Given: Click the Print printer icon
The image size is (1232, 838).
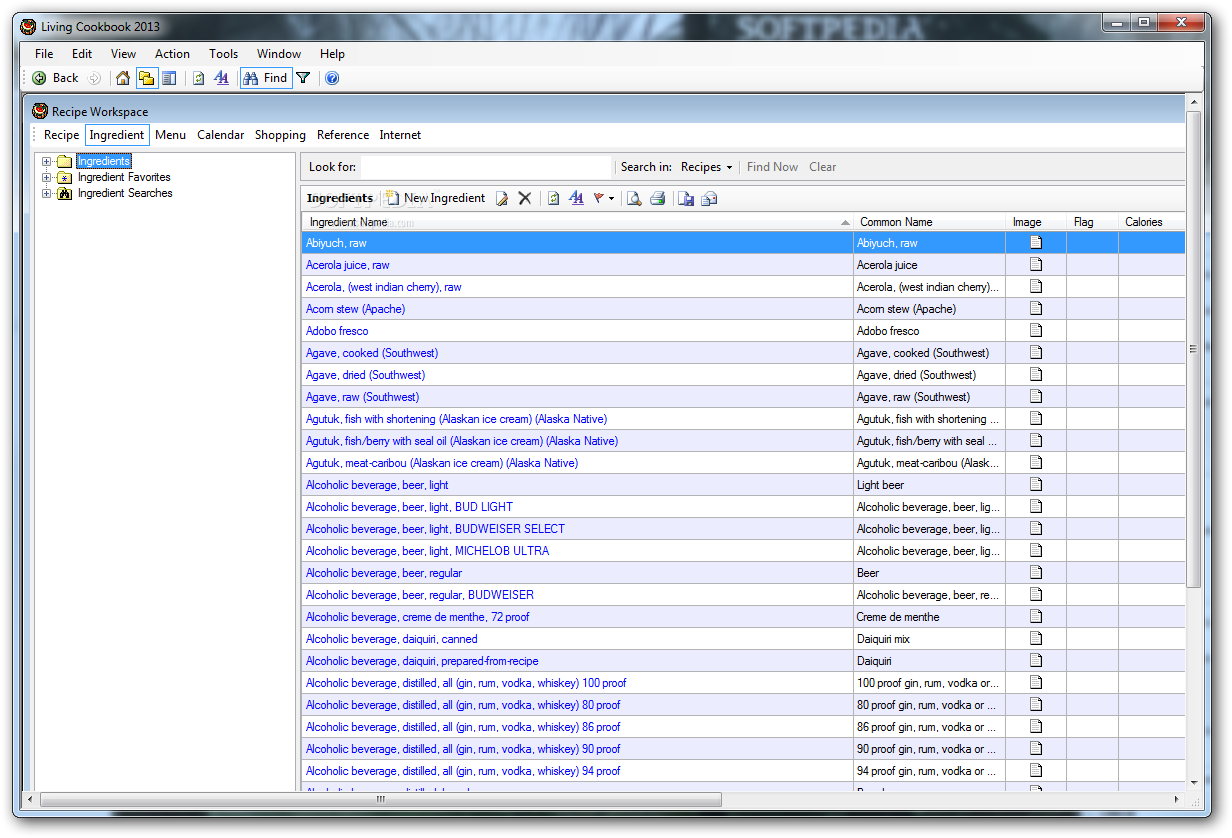Looking at the screenshot, I should 657,198.
